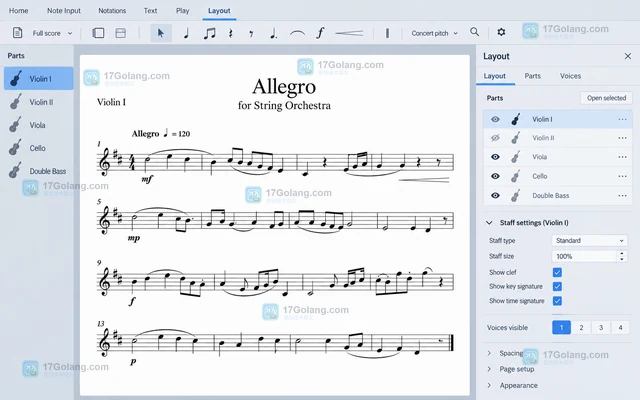Select Violin I in left Parts sidebar
Screen dimensions: 640x400
(x=39, y=78)
